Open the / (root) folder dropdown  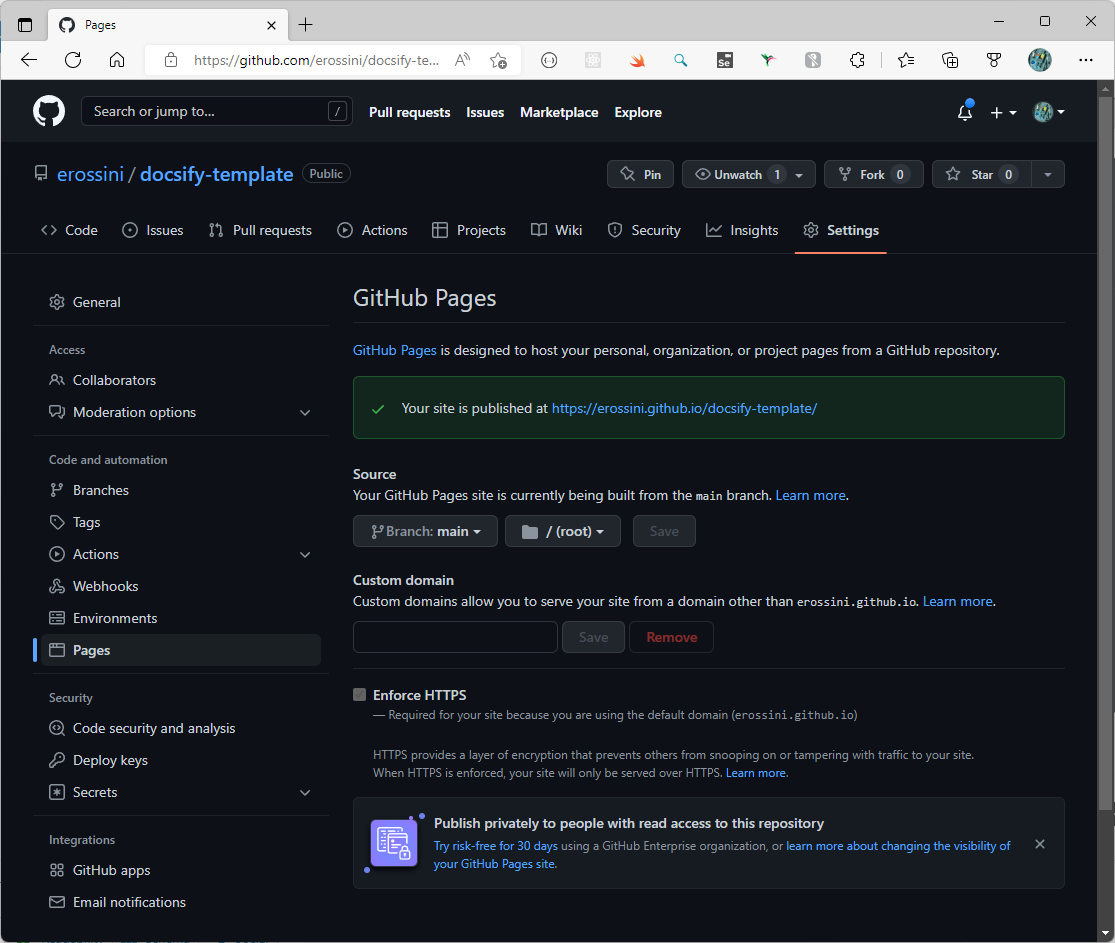[x=562, y=531]
